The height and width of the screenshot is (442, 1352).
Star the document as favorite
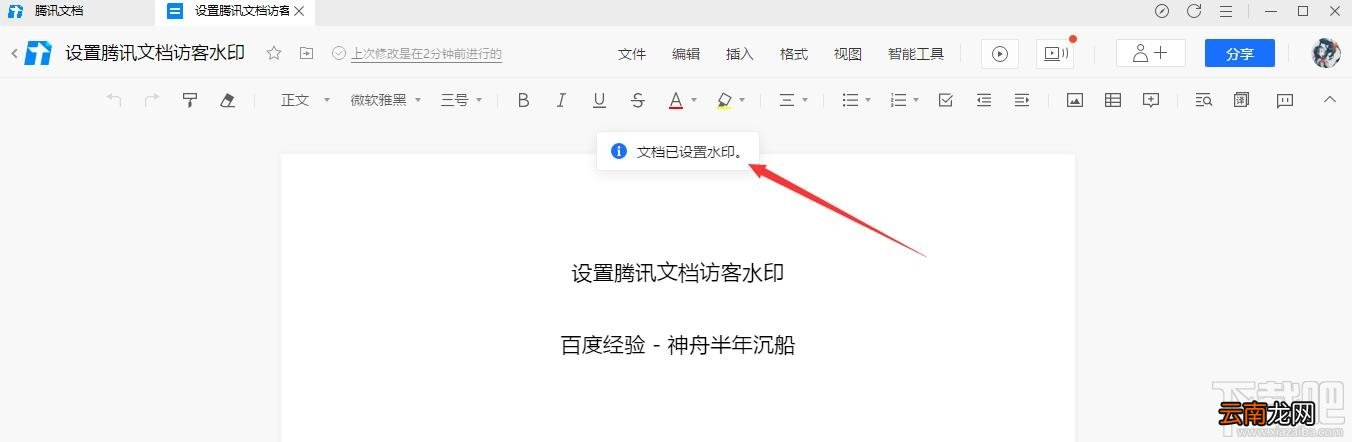(x=274, y=53)
